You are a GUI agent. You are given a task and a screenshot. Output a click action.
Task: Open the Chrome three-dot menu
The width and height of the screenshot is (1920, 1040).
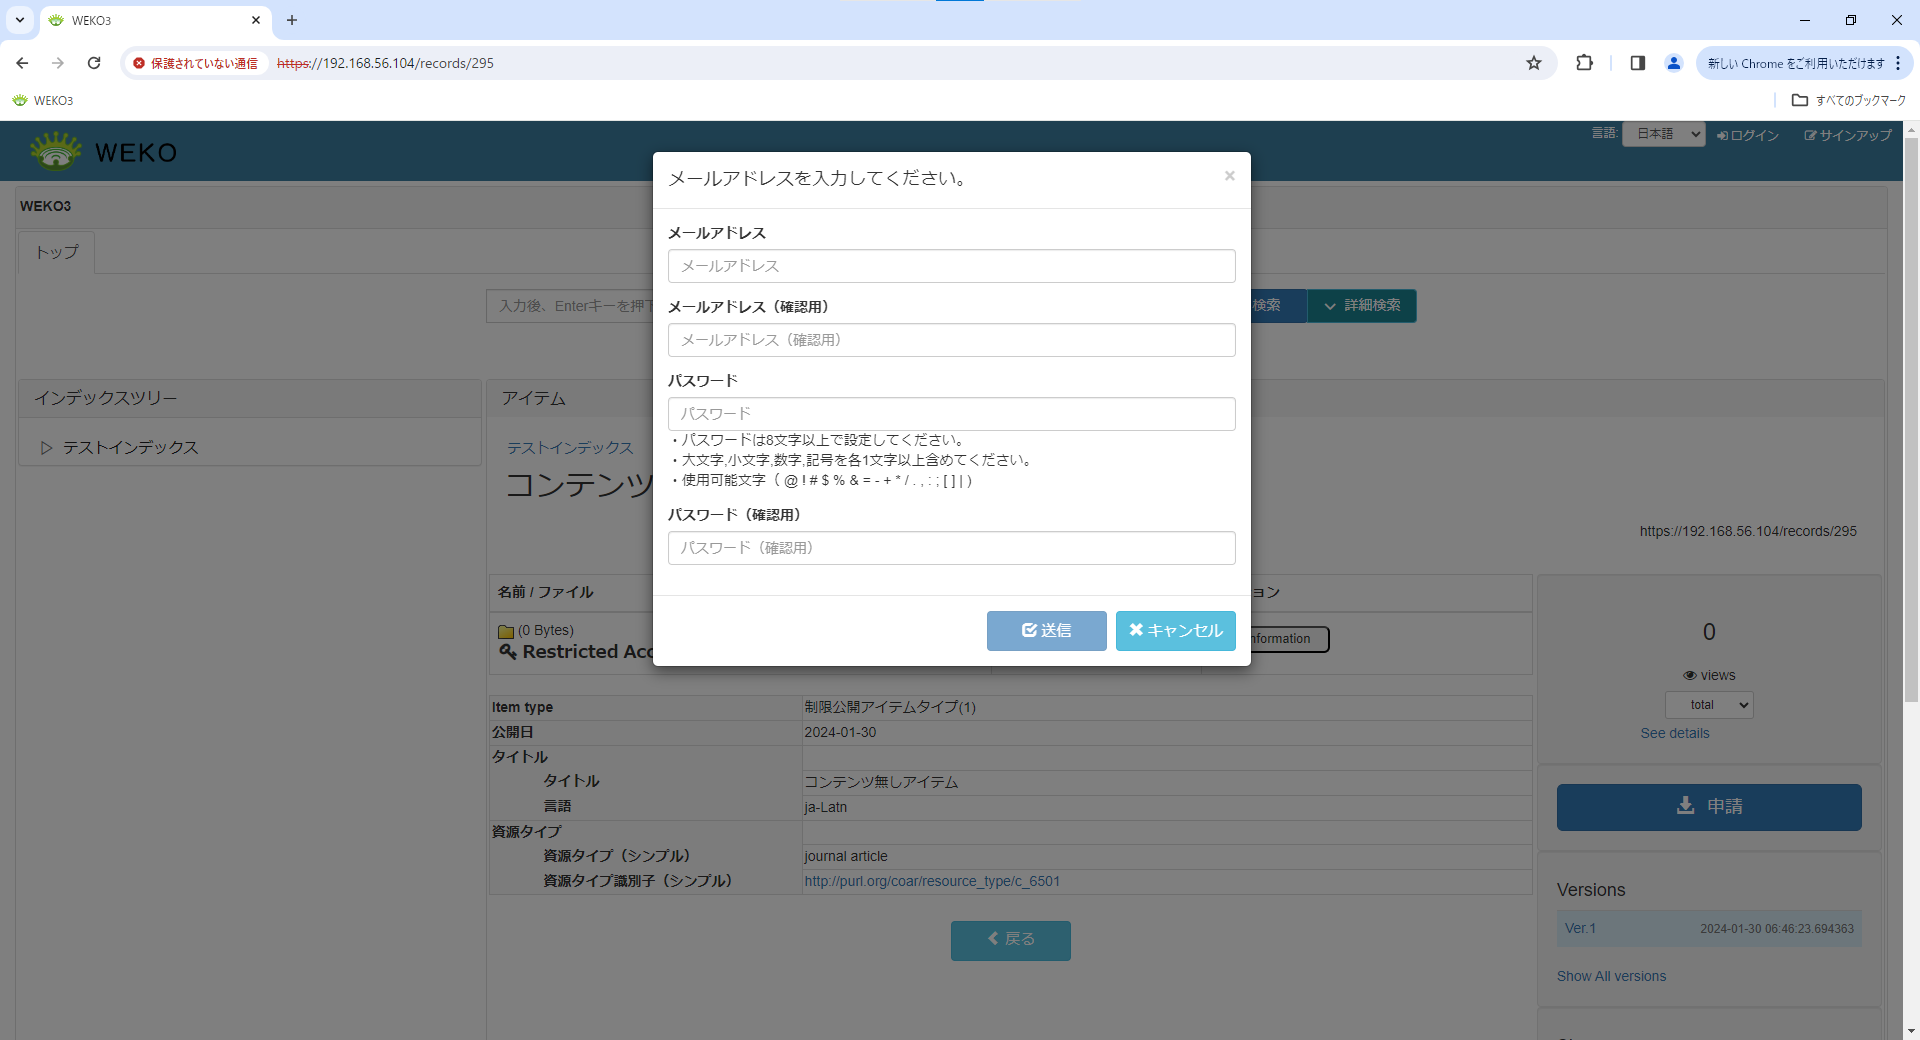pyautogui.click(x=1897, y=63)
